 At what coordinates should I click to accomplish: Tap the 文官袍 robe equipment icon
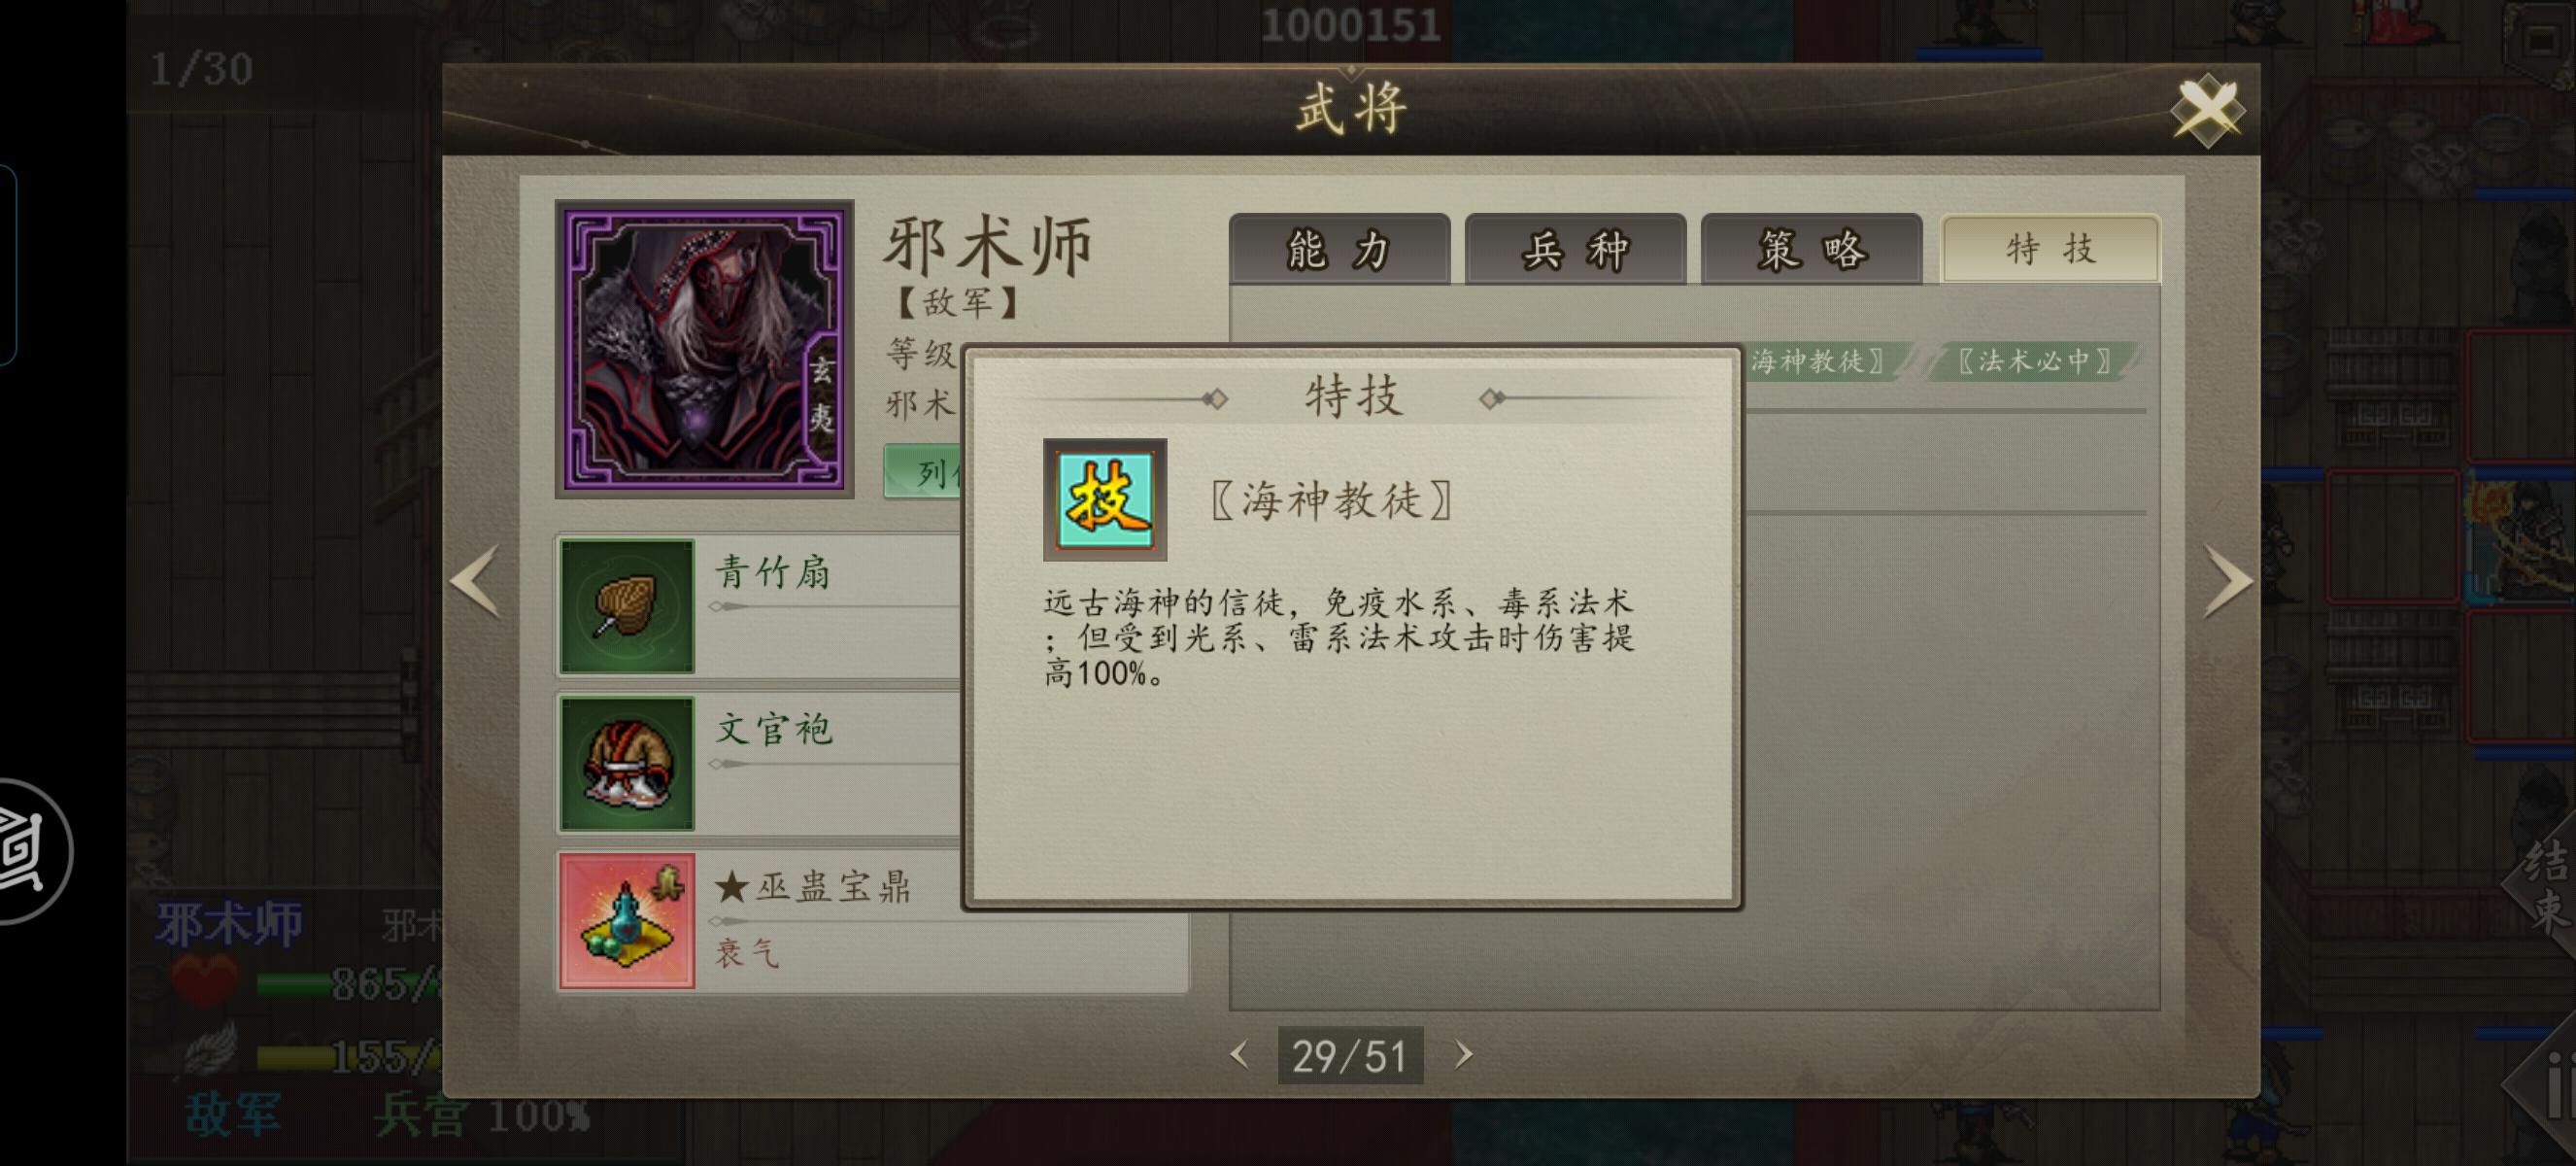coord(627,763)
